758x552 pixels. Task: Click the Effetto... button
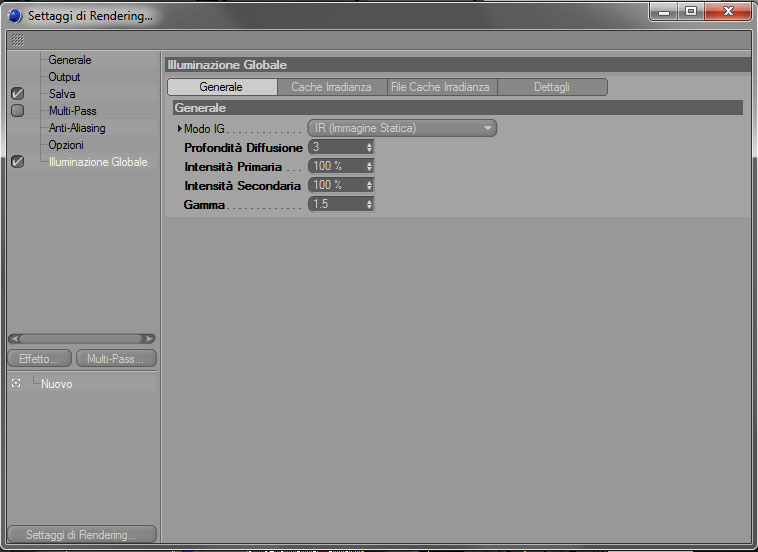[x=40, y=359]
